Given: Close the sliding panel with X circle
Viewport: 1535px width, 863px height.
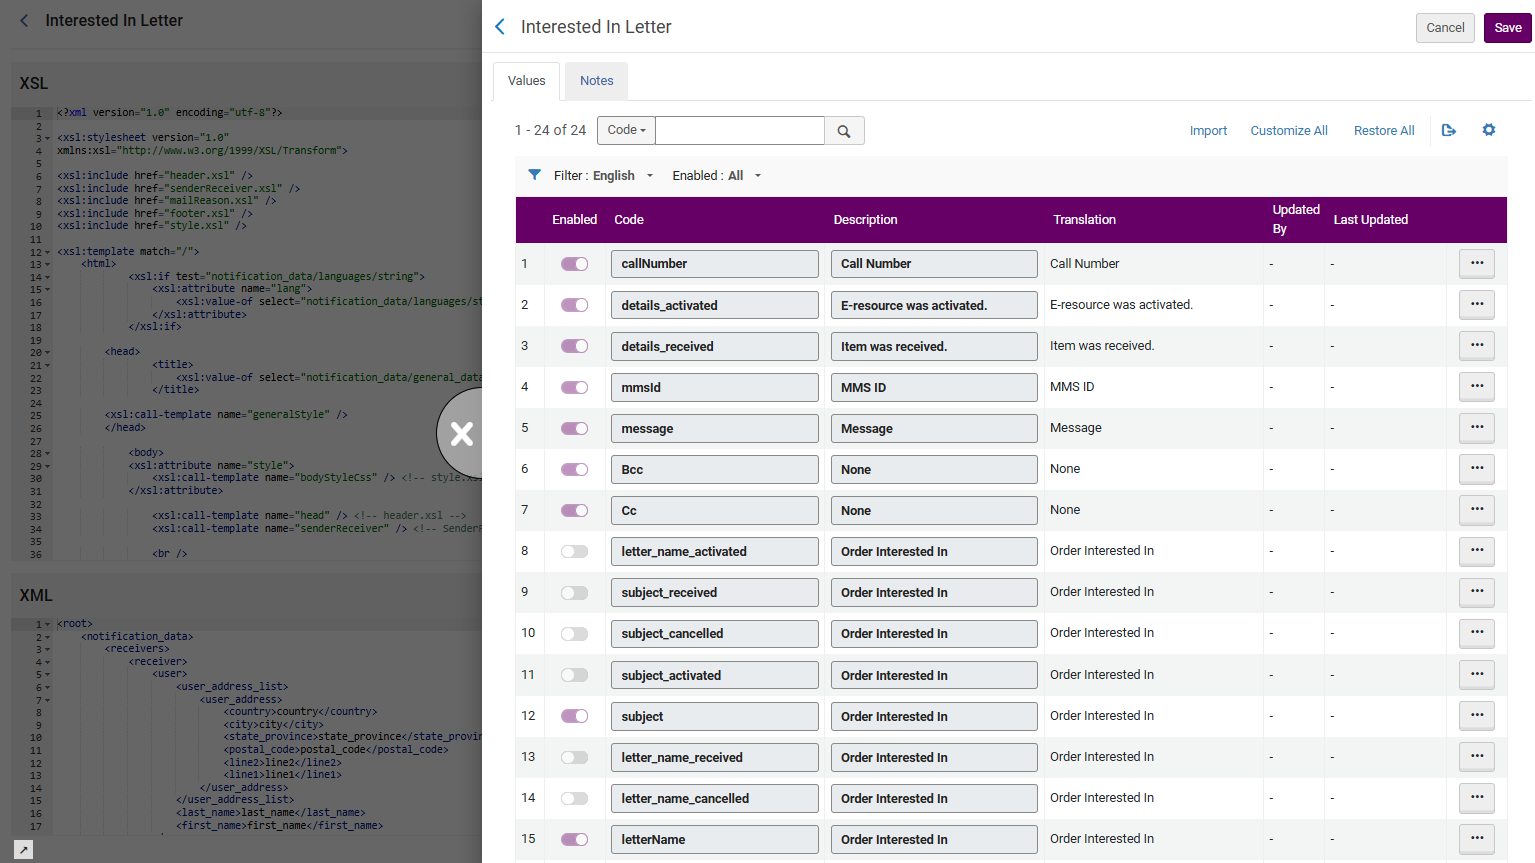Looking at the screenshot, I should pyautogui.click(x=461, y=433).
